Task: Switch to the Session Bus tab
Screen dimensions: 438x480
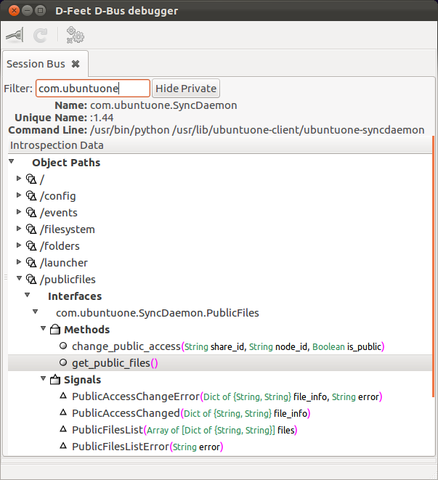Action: pos(36,64)
